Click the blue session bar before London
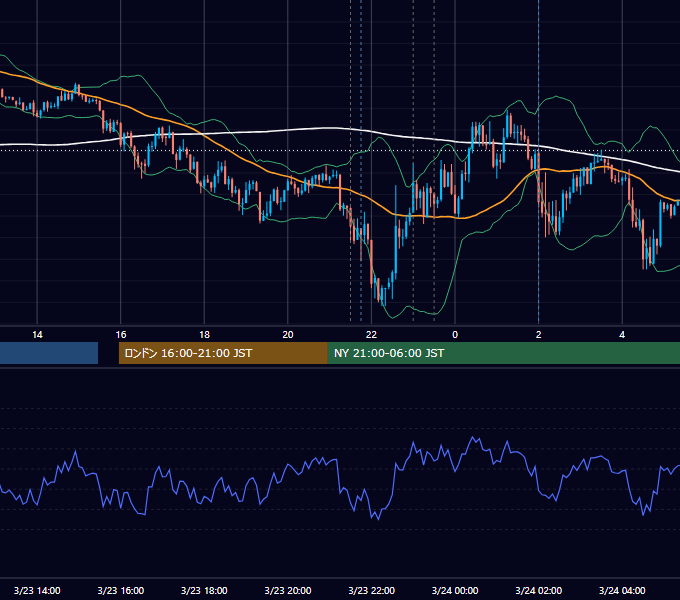680x600 pixels. tap(49, 353)
